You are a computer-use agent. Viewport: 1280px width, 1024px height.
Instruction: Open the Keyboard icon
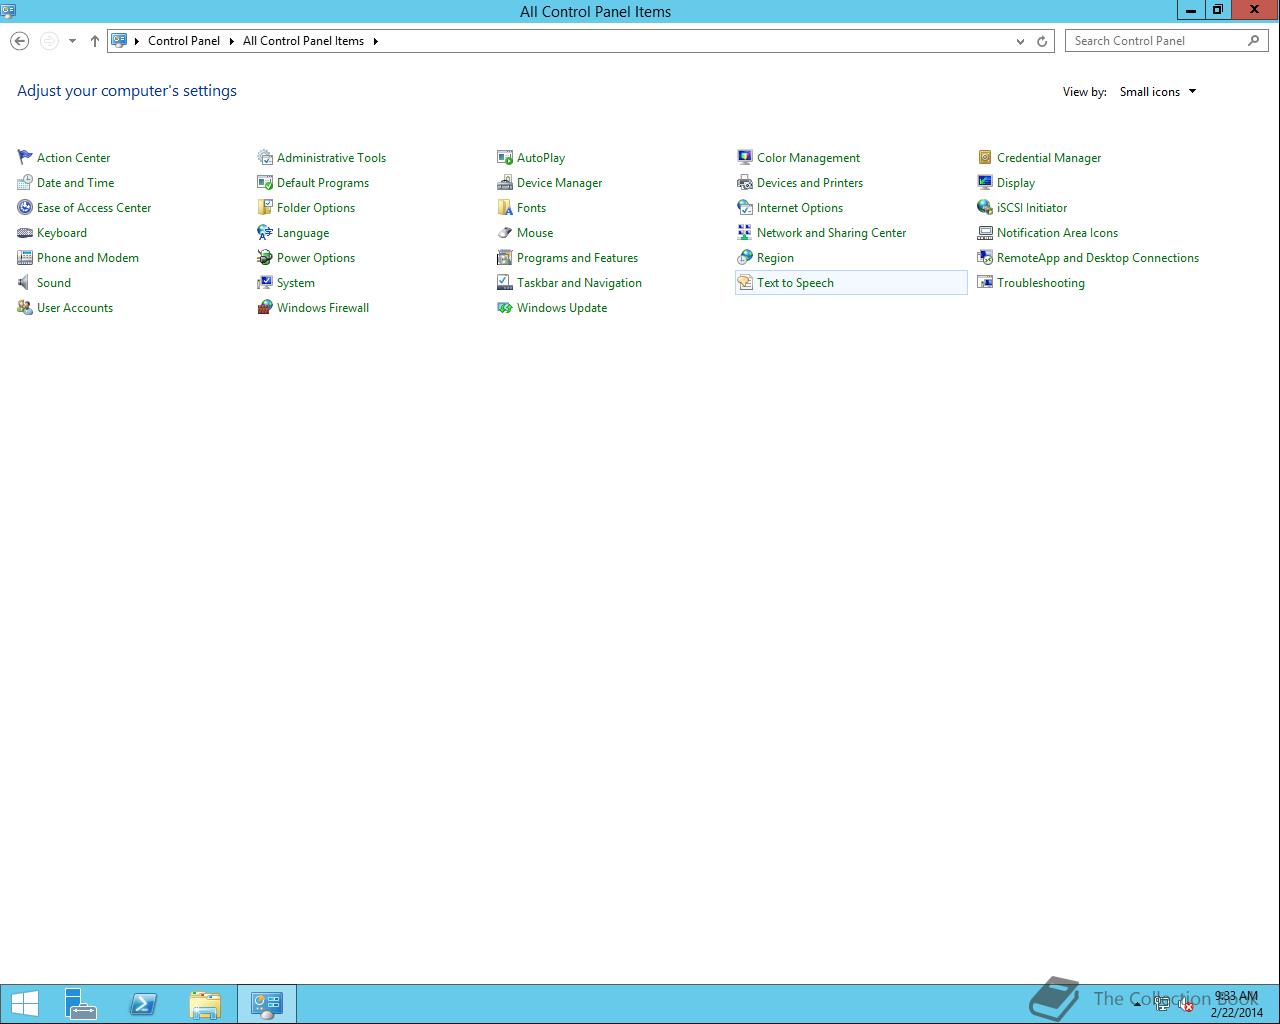[x=25, y=232]
